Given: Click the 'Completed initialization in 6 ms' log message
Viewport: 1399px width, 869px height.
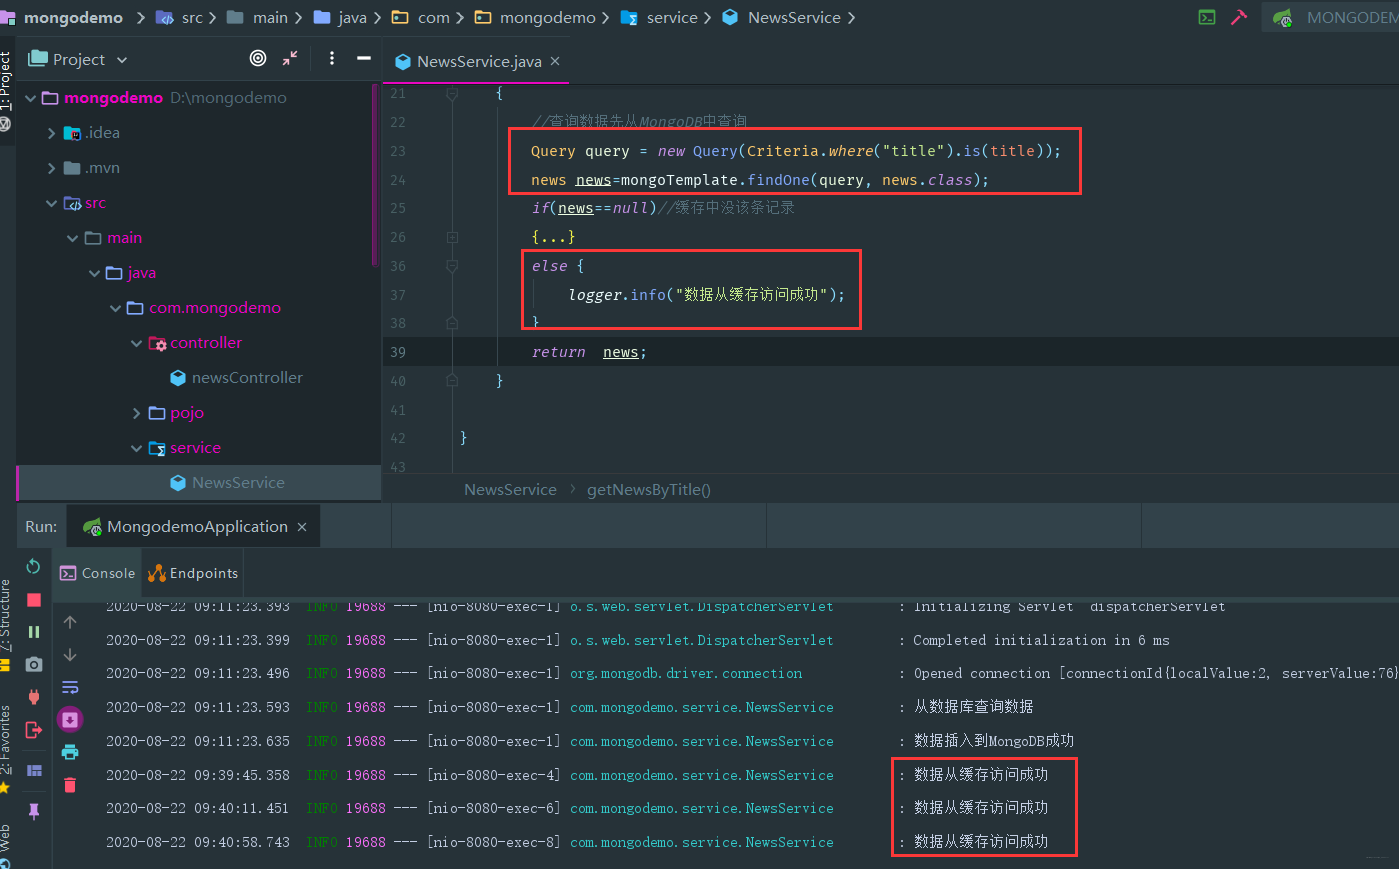Looking at the screenshot, I should coord(1041,640).
